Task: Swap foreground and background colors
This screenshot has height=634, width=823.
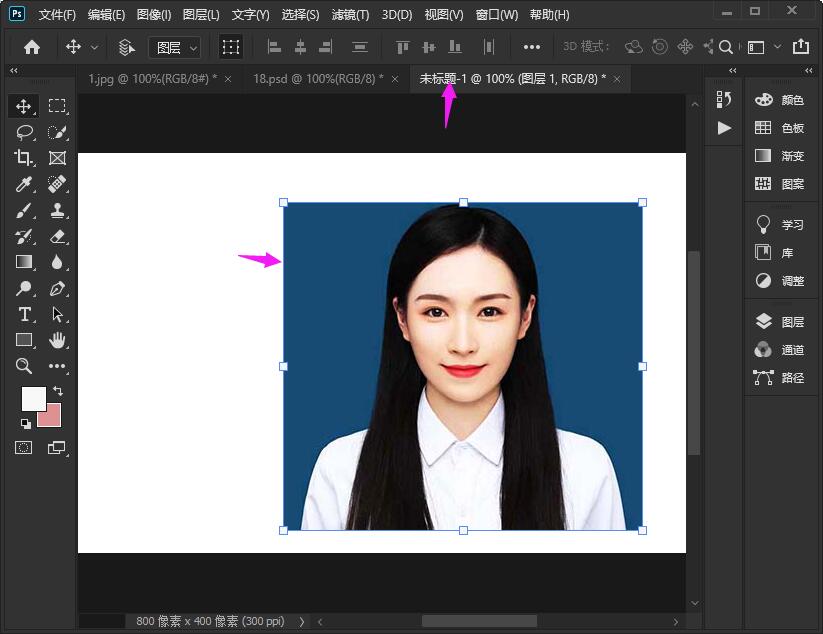Action: click(x=58, y=390)
